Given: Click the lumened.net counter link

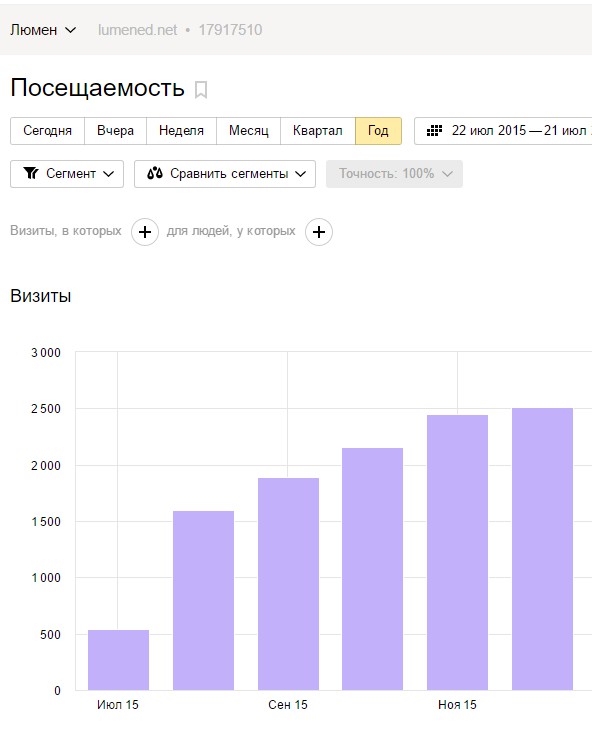Looking at the screenshot, I should pyautogui.click(x=137, y=30).
